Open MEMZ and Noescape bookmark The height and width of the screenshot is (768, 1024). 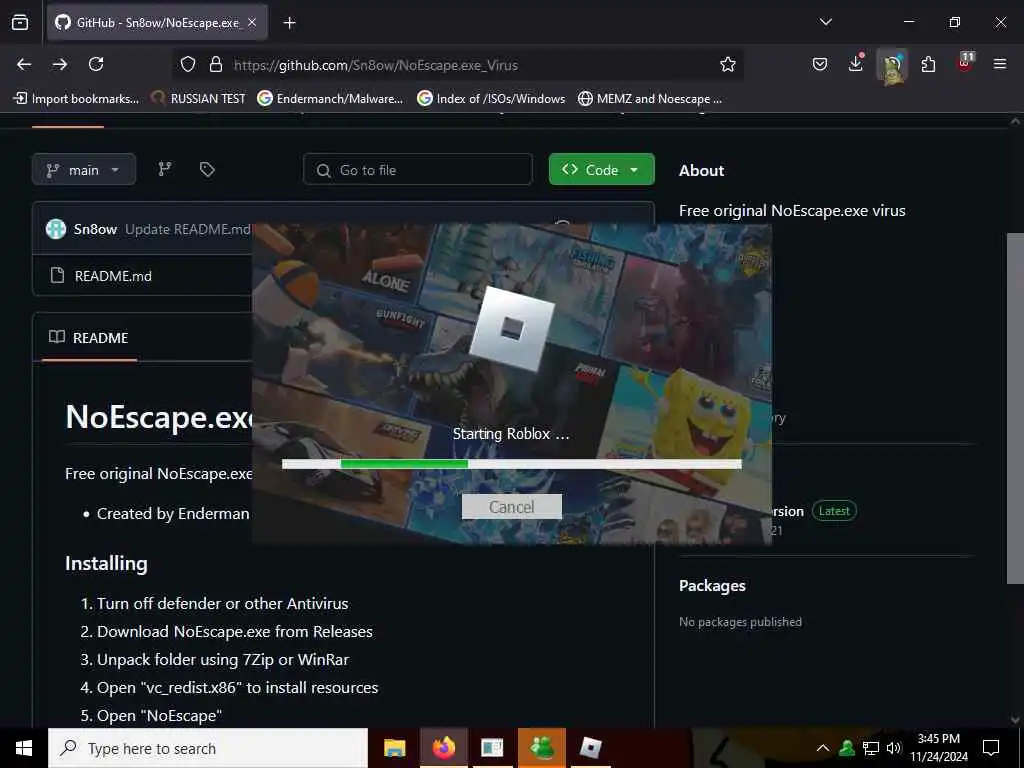pyautogui.click(x=650, y=99)
